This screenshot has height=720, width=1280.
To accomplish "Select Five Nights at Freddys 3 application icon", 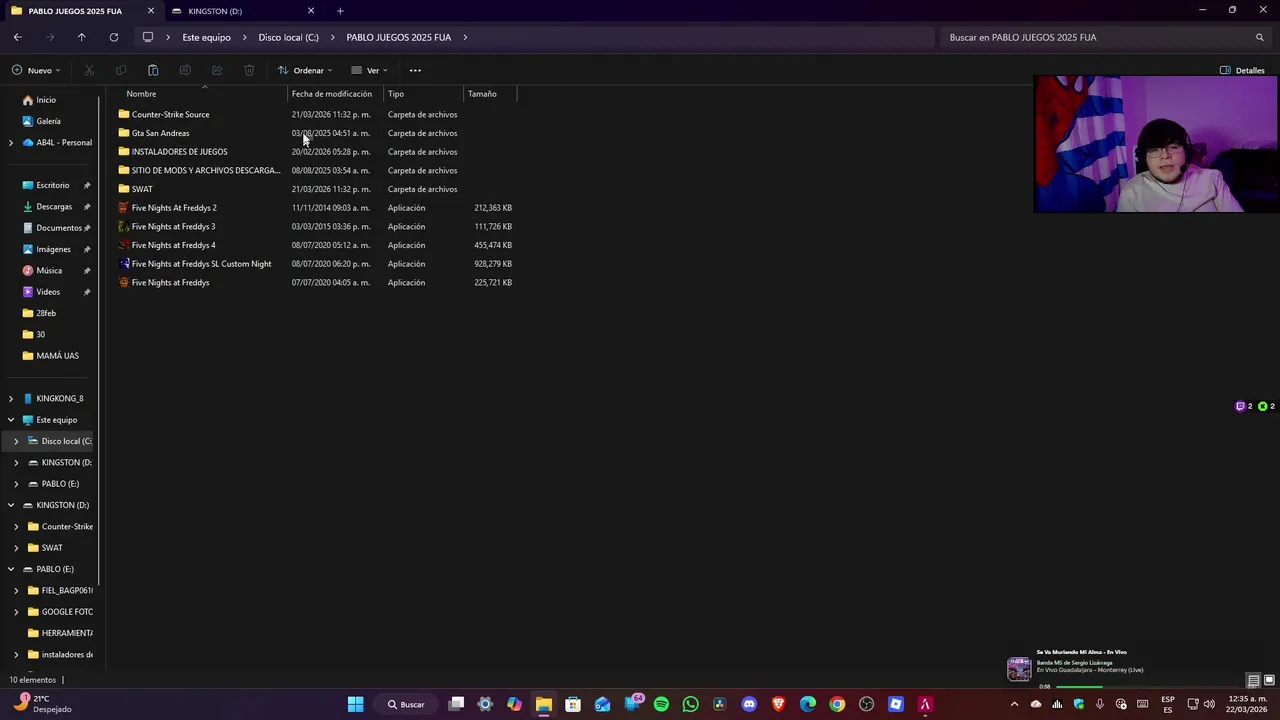I will [x=124, y=226].
